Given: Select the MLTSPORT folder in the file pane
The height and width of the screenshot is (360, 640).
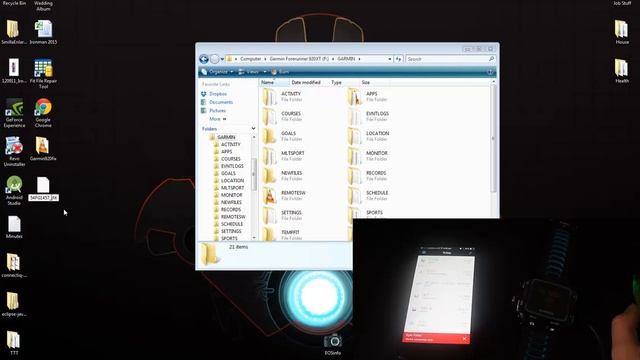Looking at the screenshot, I should [x=283, y=156].
